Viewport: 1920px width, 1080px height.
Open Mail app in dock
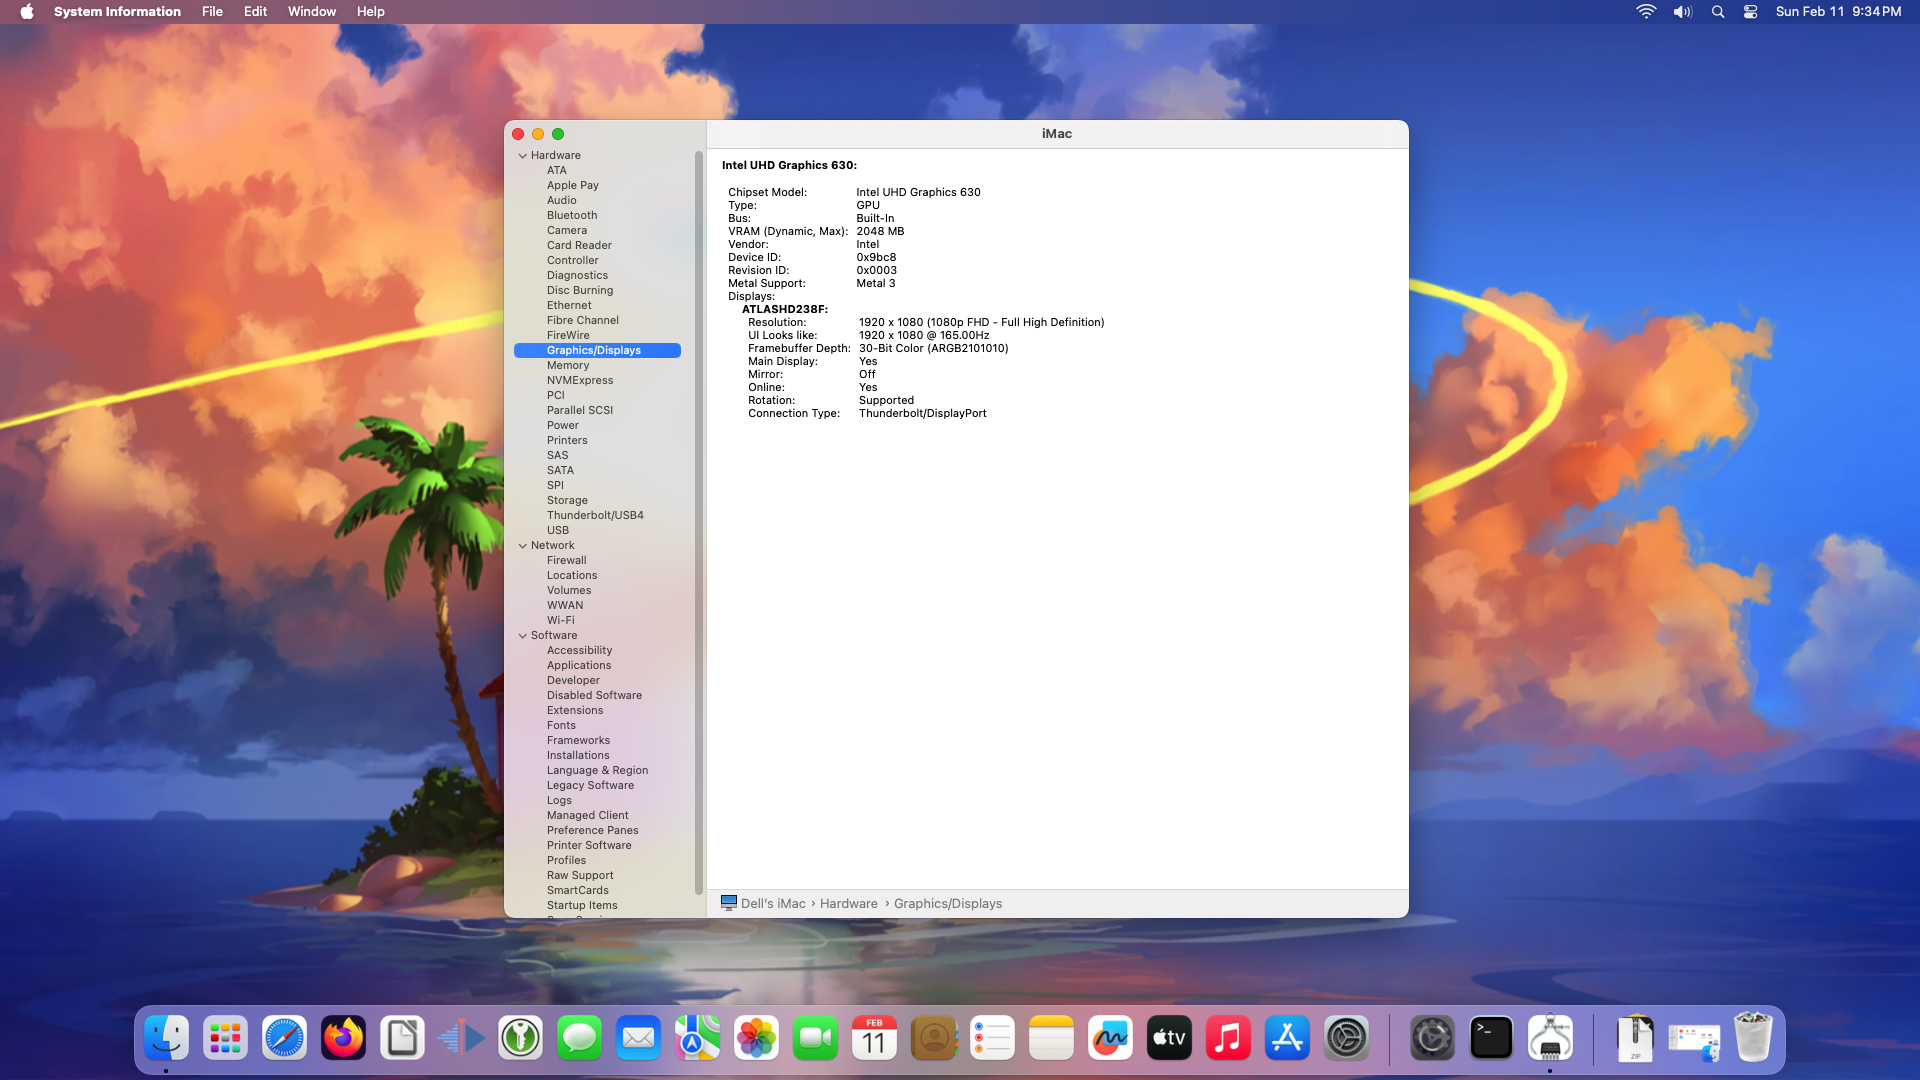point(638,1038)
